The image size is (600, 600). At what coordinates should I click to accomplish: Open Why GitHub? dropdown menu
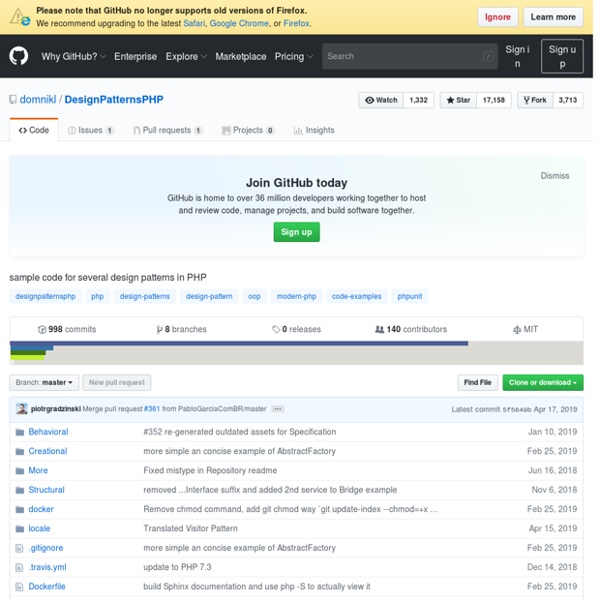click(73, 56)
